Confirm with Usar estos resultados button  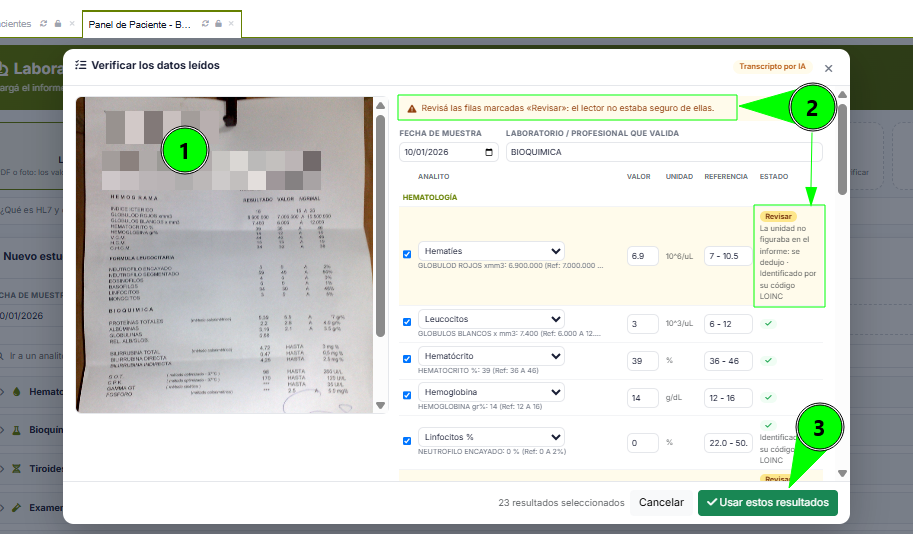point(767,503)
